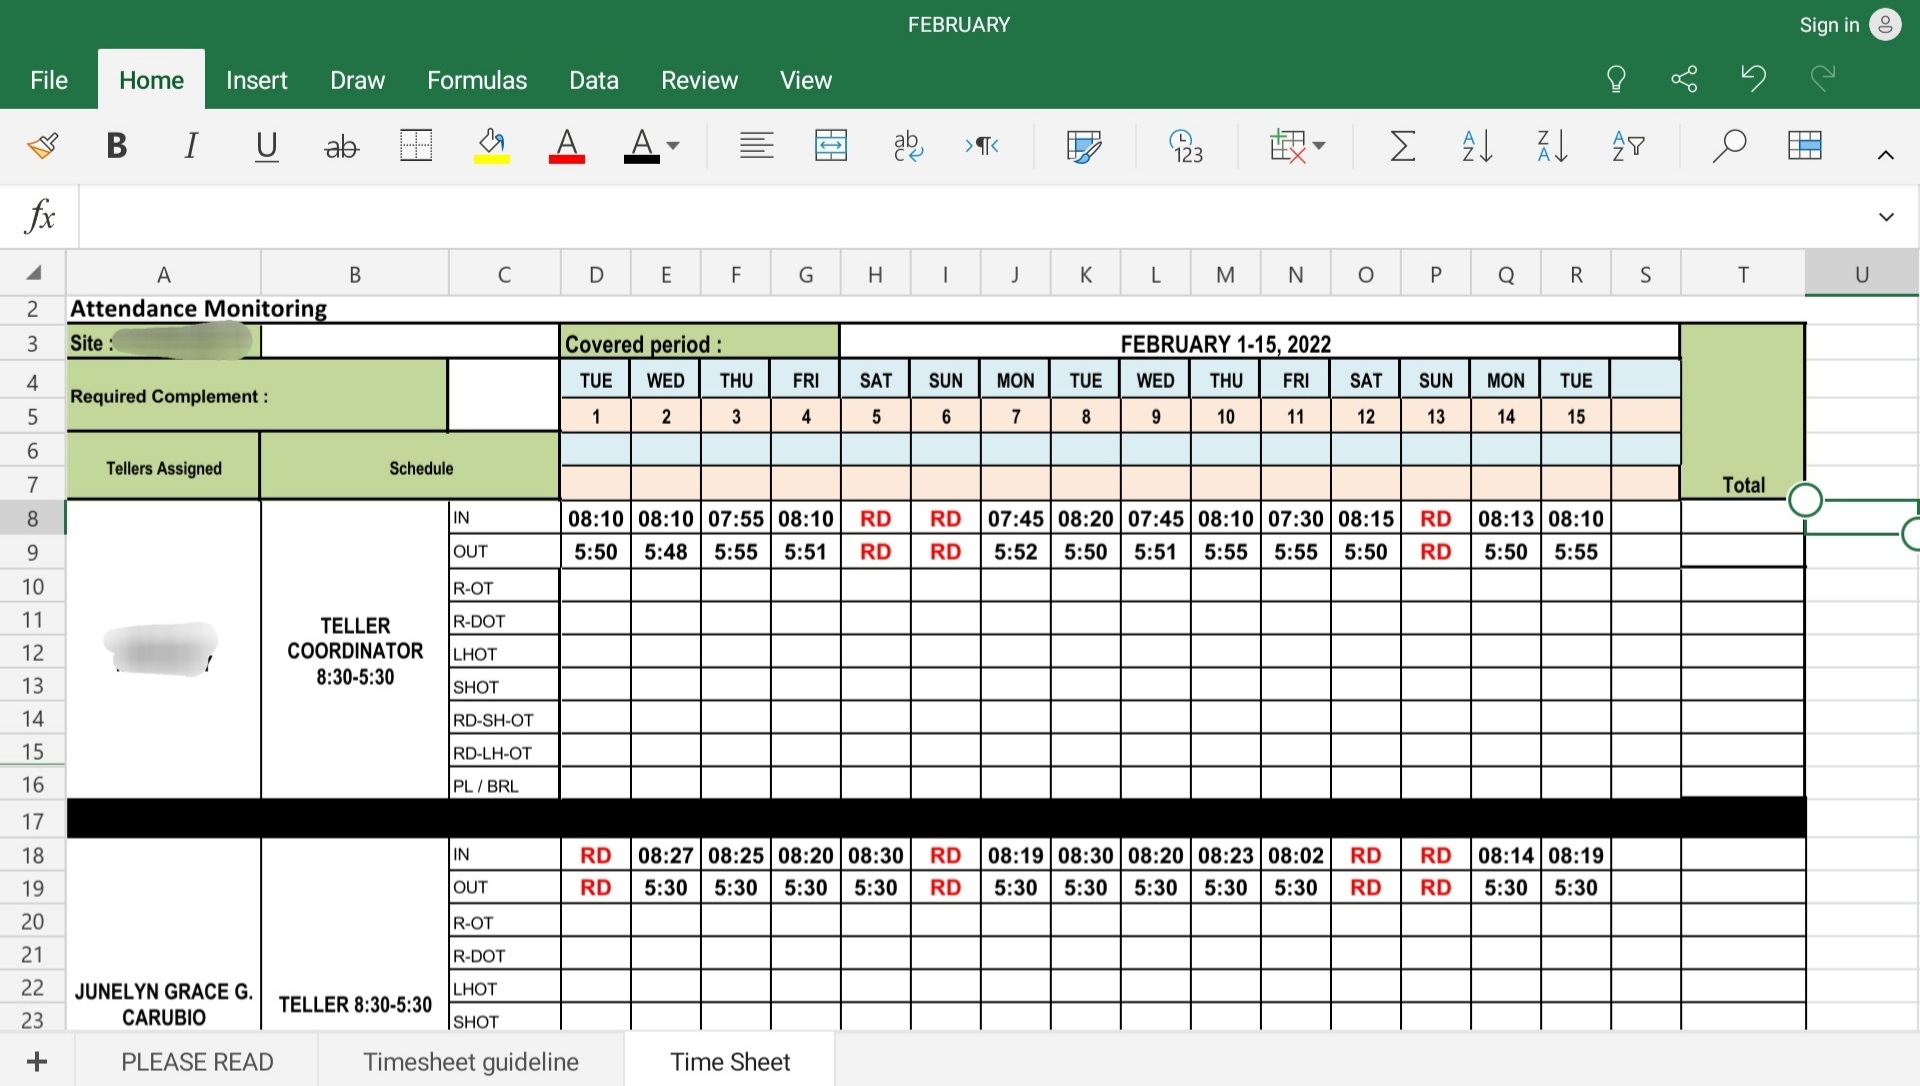This screenshot has height=1086, width=1920.
Task: Open the cell borders tool
Action: click(416, 146)
